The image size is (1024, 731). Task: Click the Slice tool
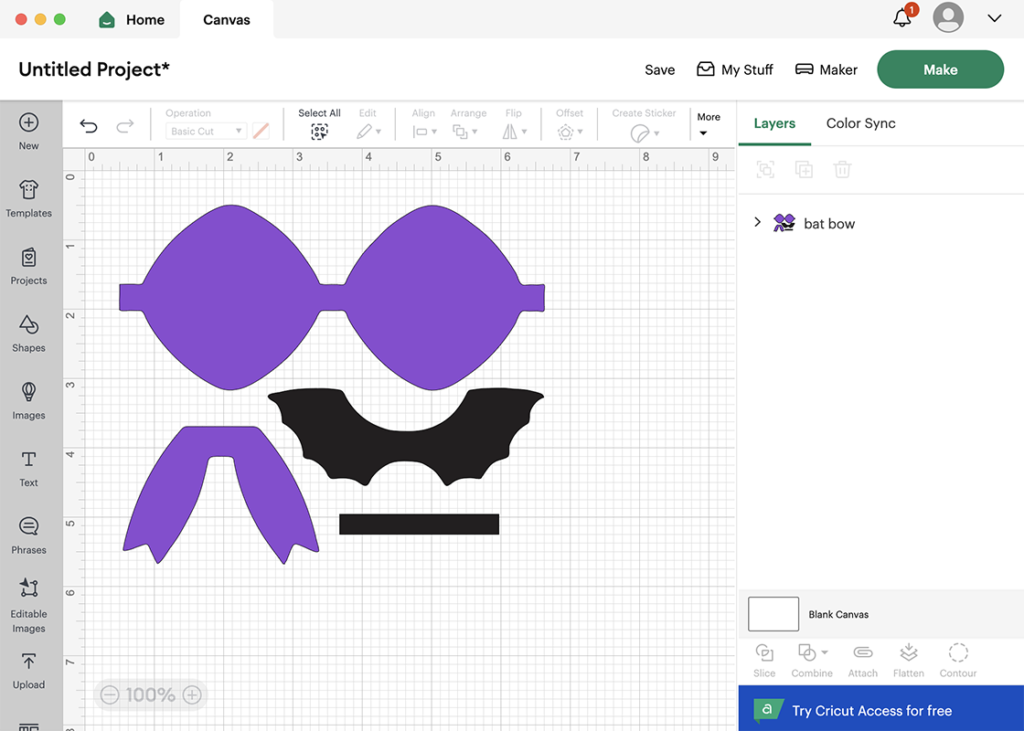pos(764,660)
